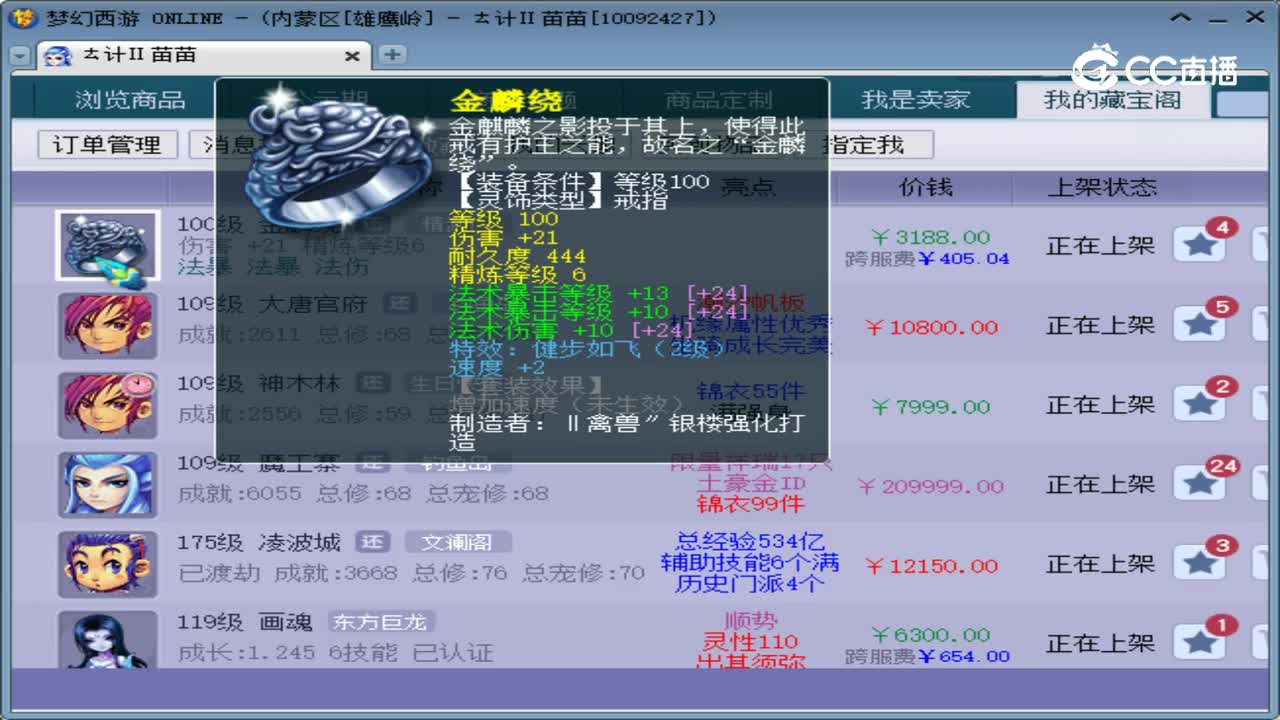
Task: Click the game logo icon in title bar
Action: pos(25,18)
